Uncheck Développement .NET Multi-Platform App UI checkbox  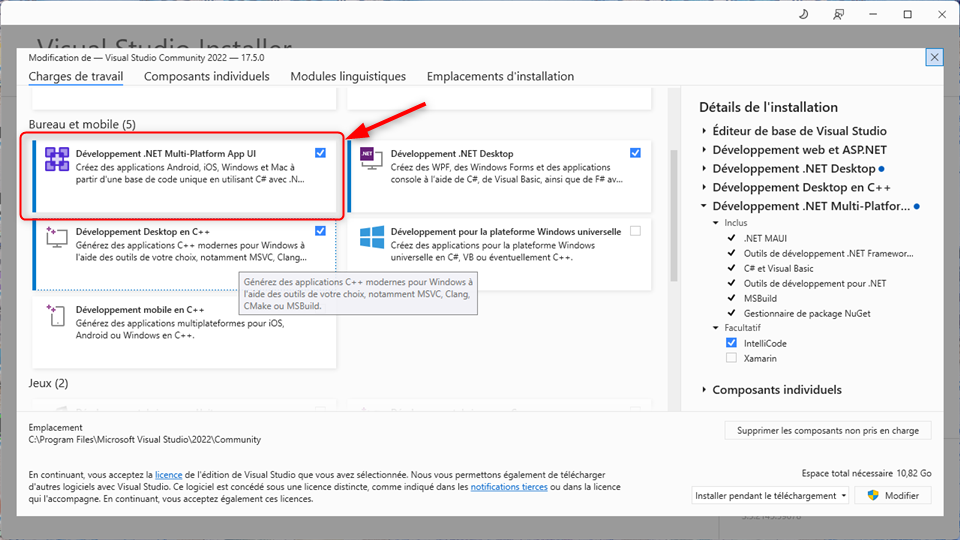tap(320, 153)
